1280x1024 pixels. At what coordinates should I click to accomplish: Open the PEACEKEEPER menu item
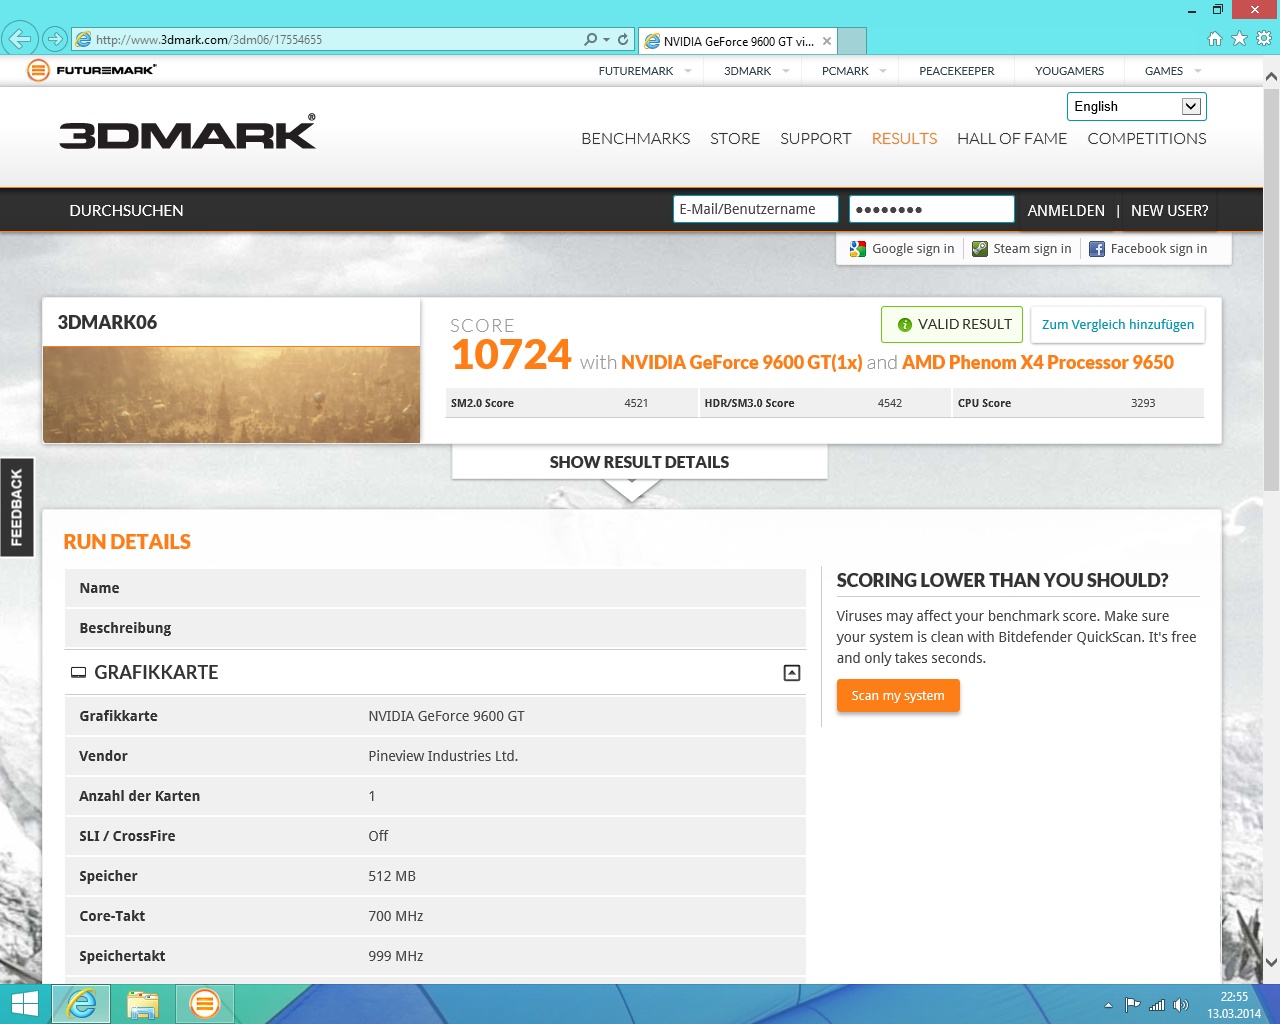coord(957,71)
